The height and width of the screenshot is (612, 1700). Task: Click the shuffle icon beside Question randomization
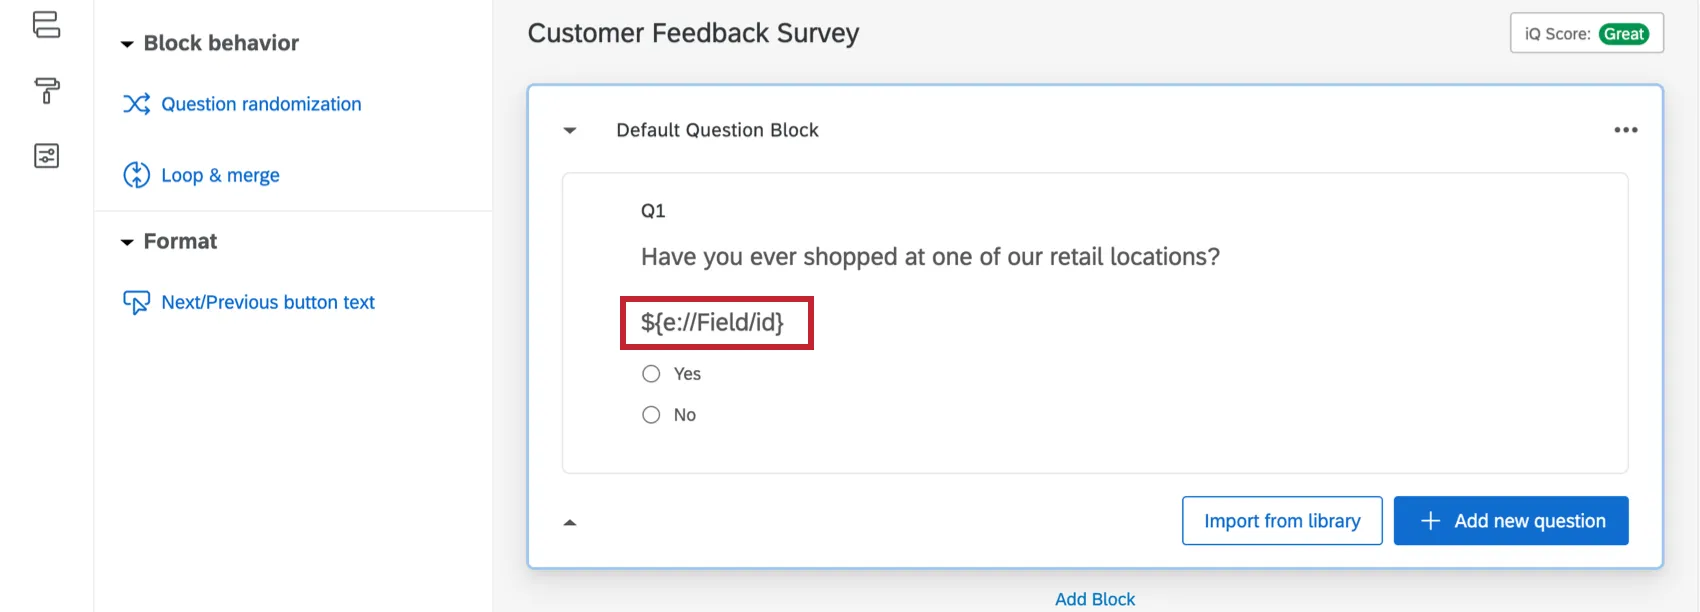[136, 103]
